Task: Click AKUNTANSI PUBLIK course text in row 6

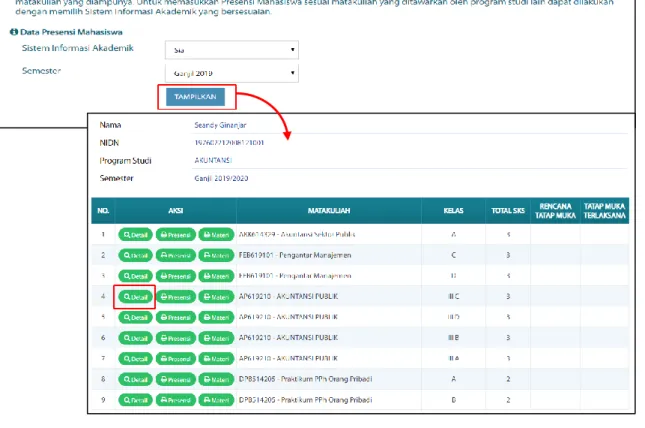Action: click(307, 338)
